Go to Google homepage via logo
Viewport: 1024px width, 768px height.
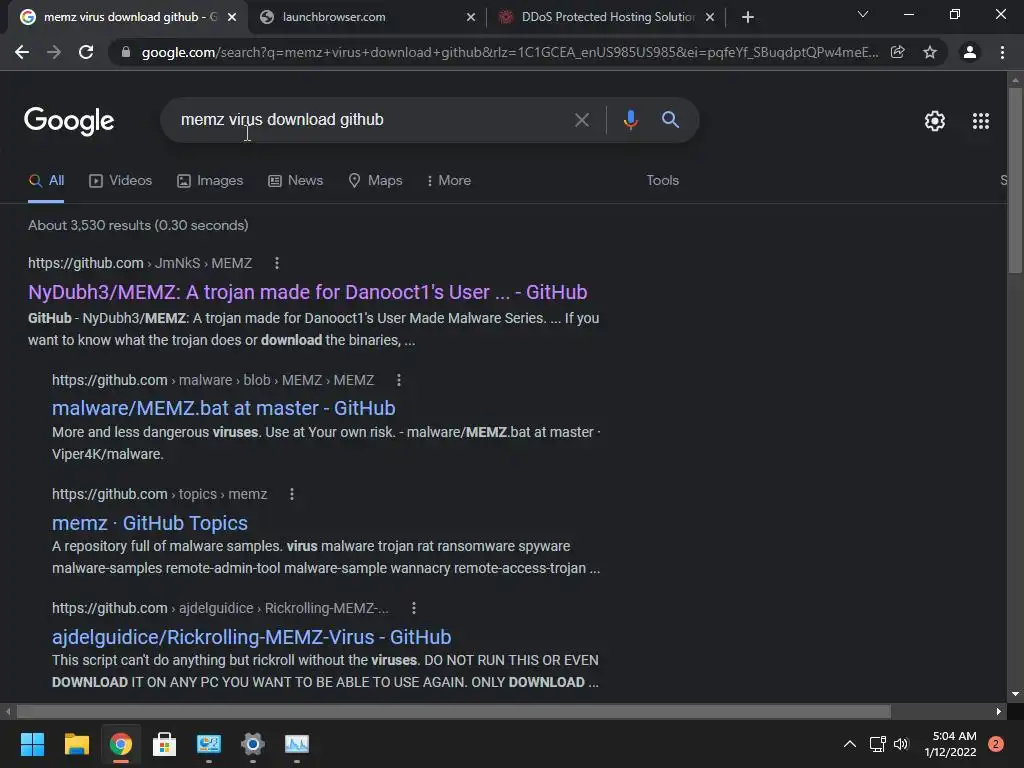(69, 121)
